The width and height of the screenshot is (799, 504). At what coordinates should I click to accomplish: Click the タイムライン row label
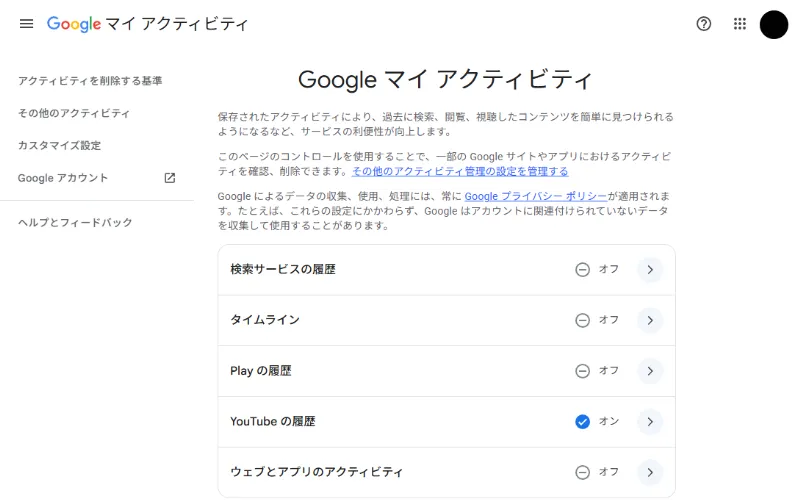point(265,320)
